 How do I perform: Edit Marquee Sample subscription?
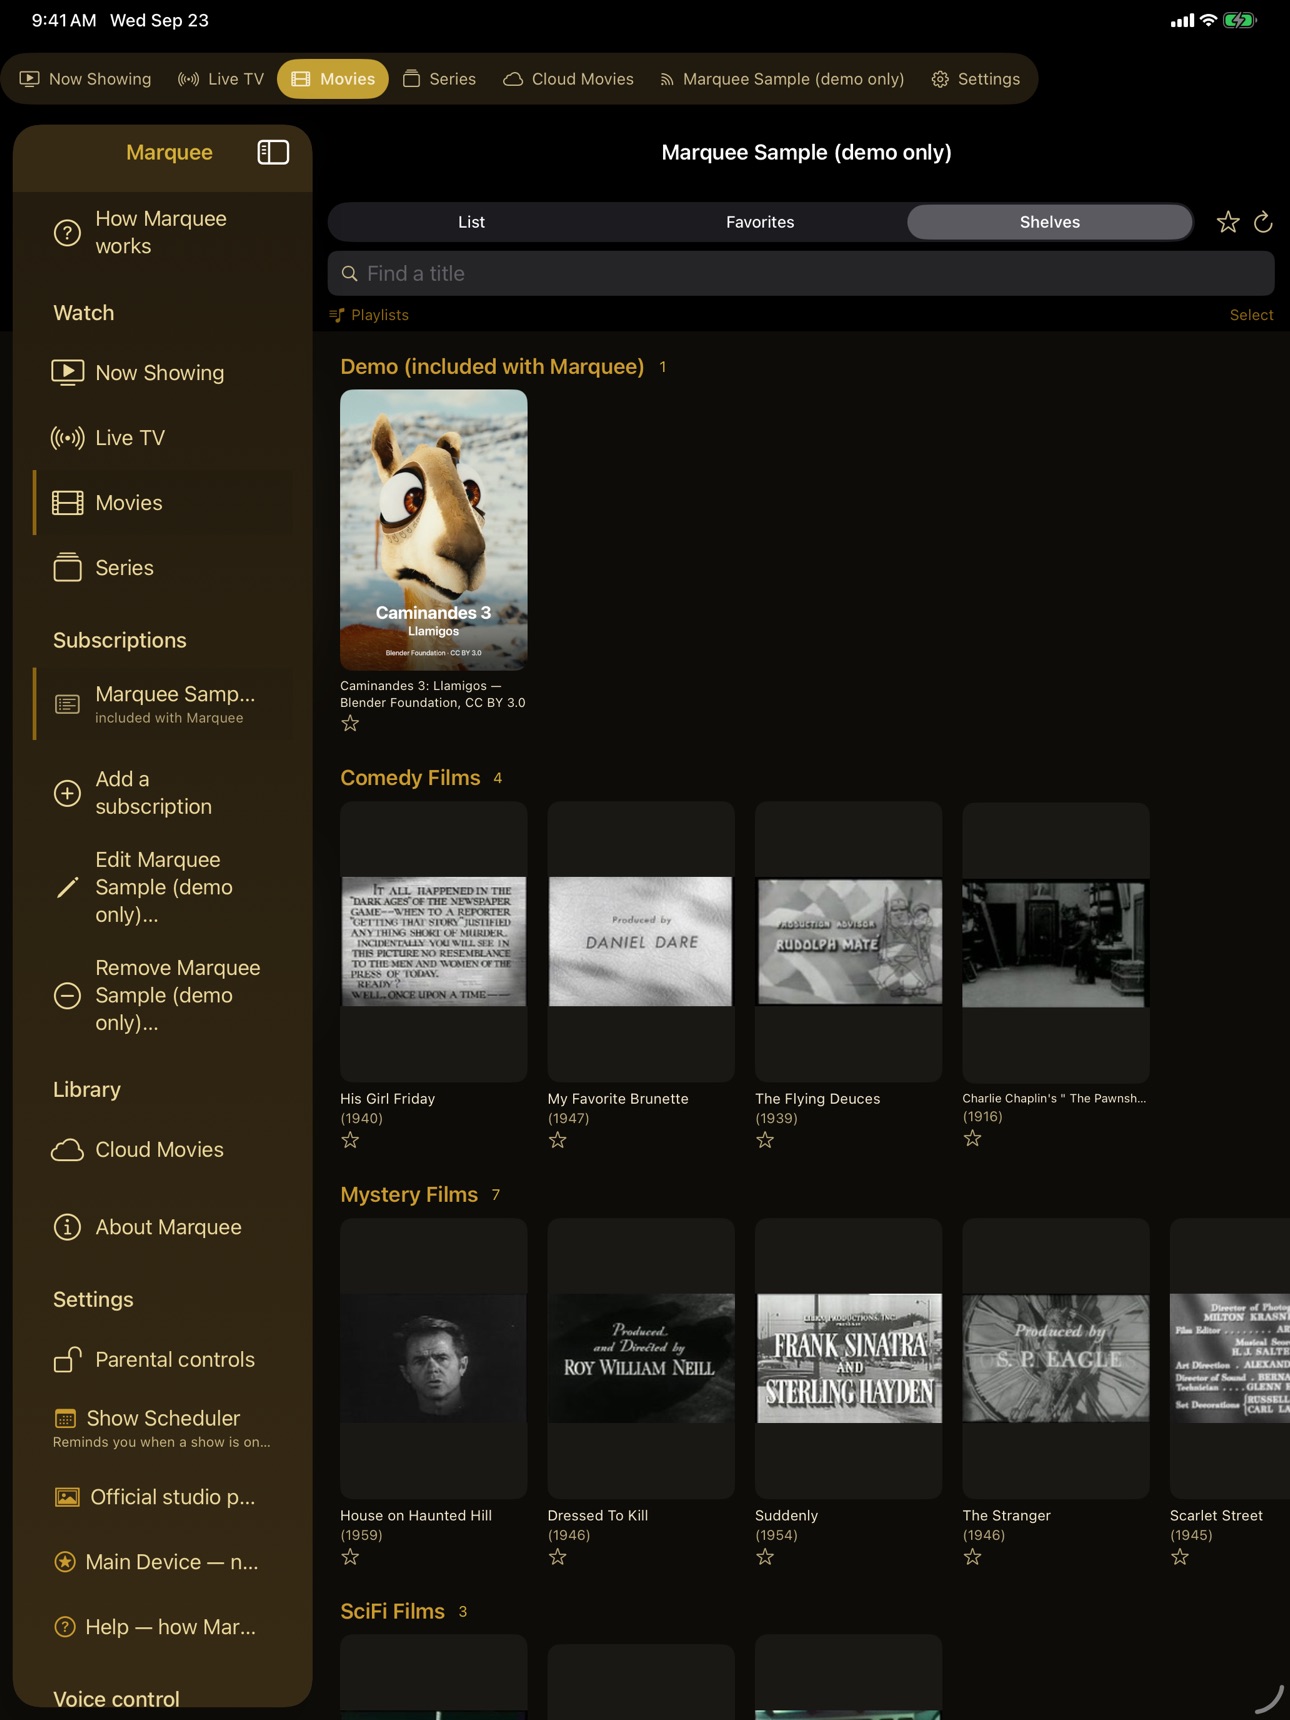tap(160, 887)
